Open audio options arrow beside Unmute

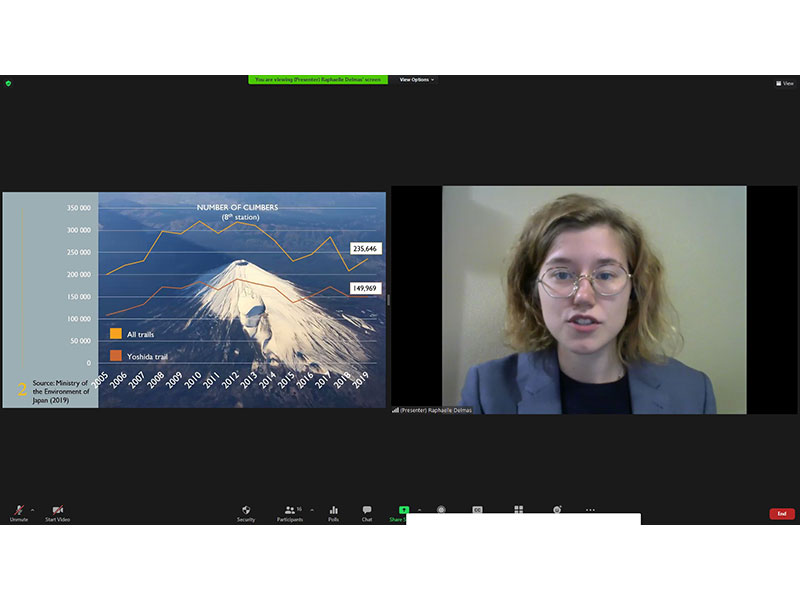pyautogui.click(x=33, y=509)
